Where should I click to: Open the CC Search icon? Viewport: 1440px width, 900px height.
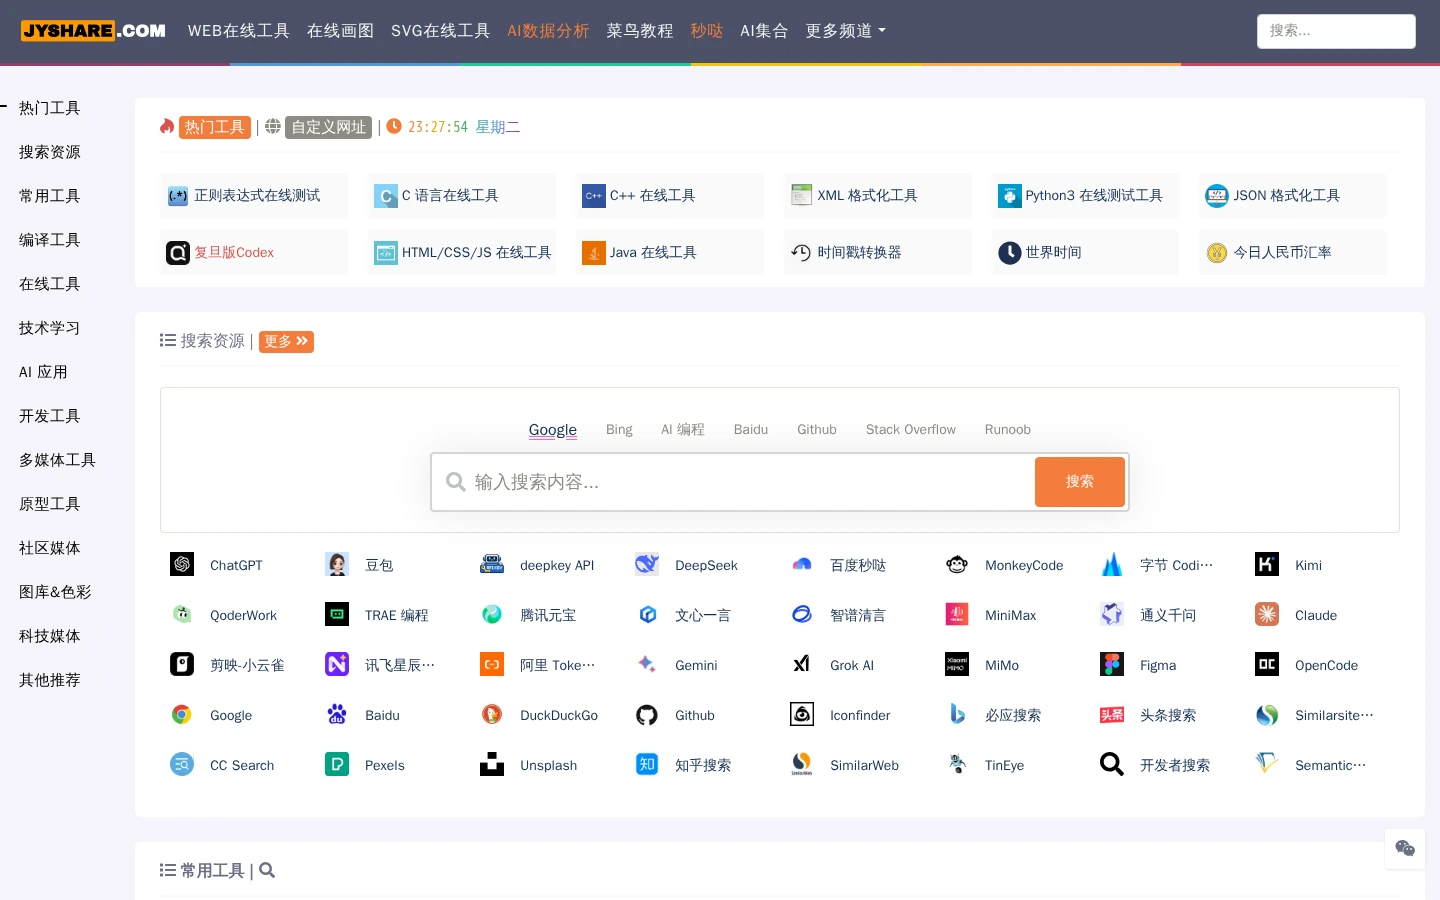(182, 765)
